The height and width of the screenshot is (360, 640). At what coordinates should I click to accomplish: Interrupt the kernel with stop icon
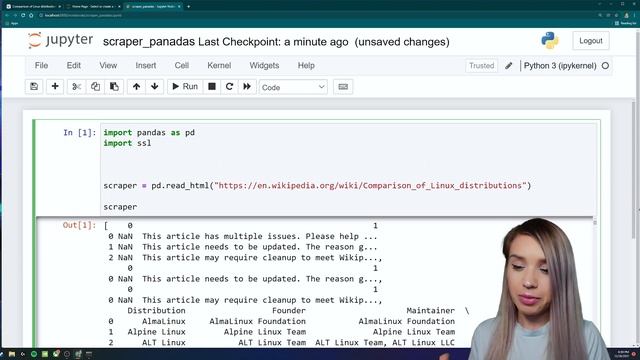coord(212,87)
